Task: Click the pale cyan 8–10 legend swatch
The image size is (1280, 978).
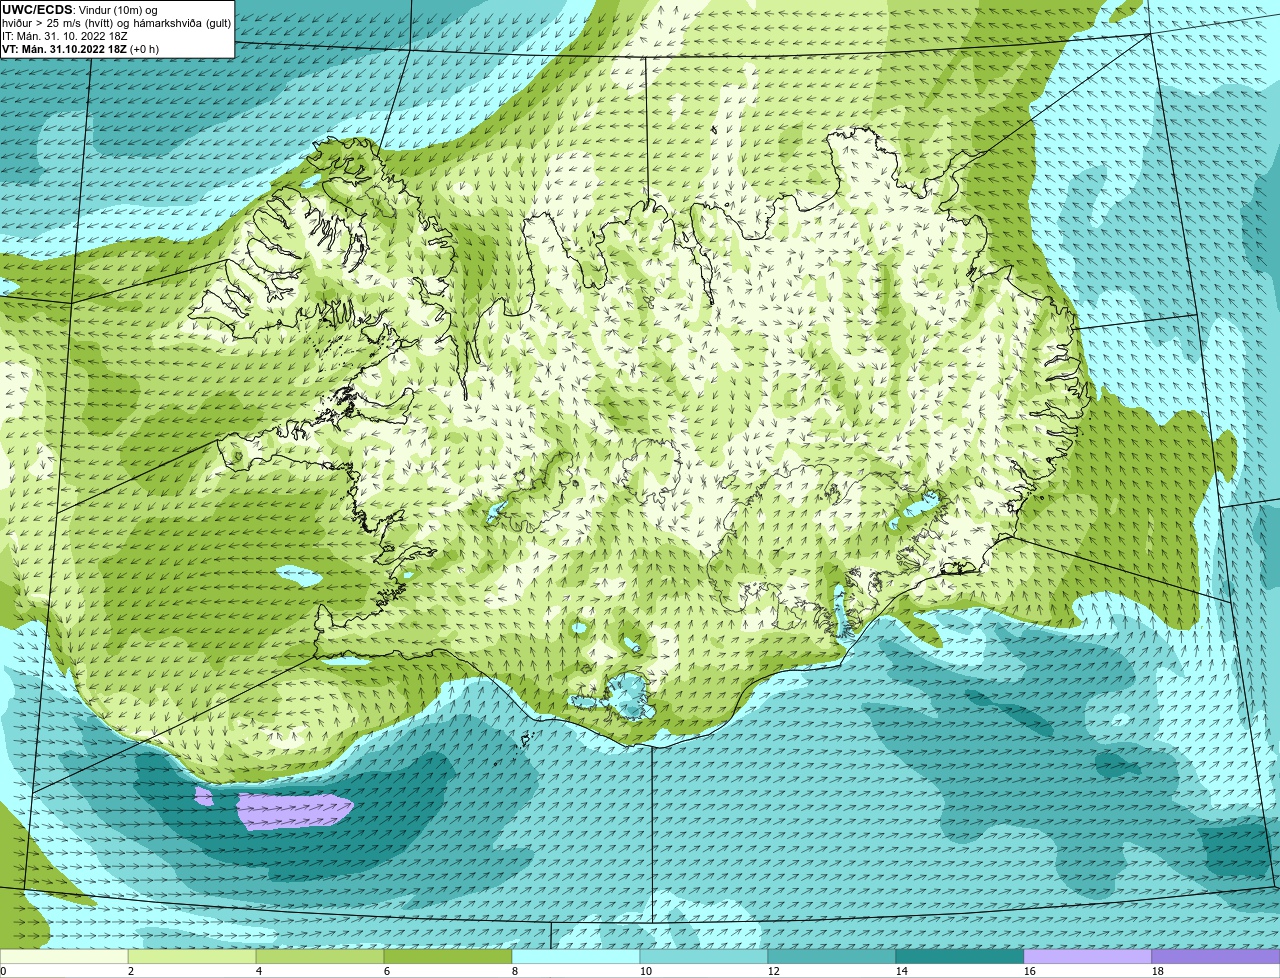Action: (576, 957)
